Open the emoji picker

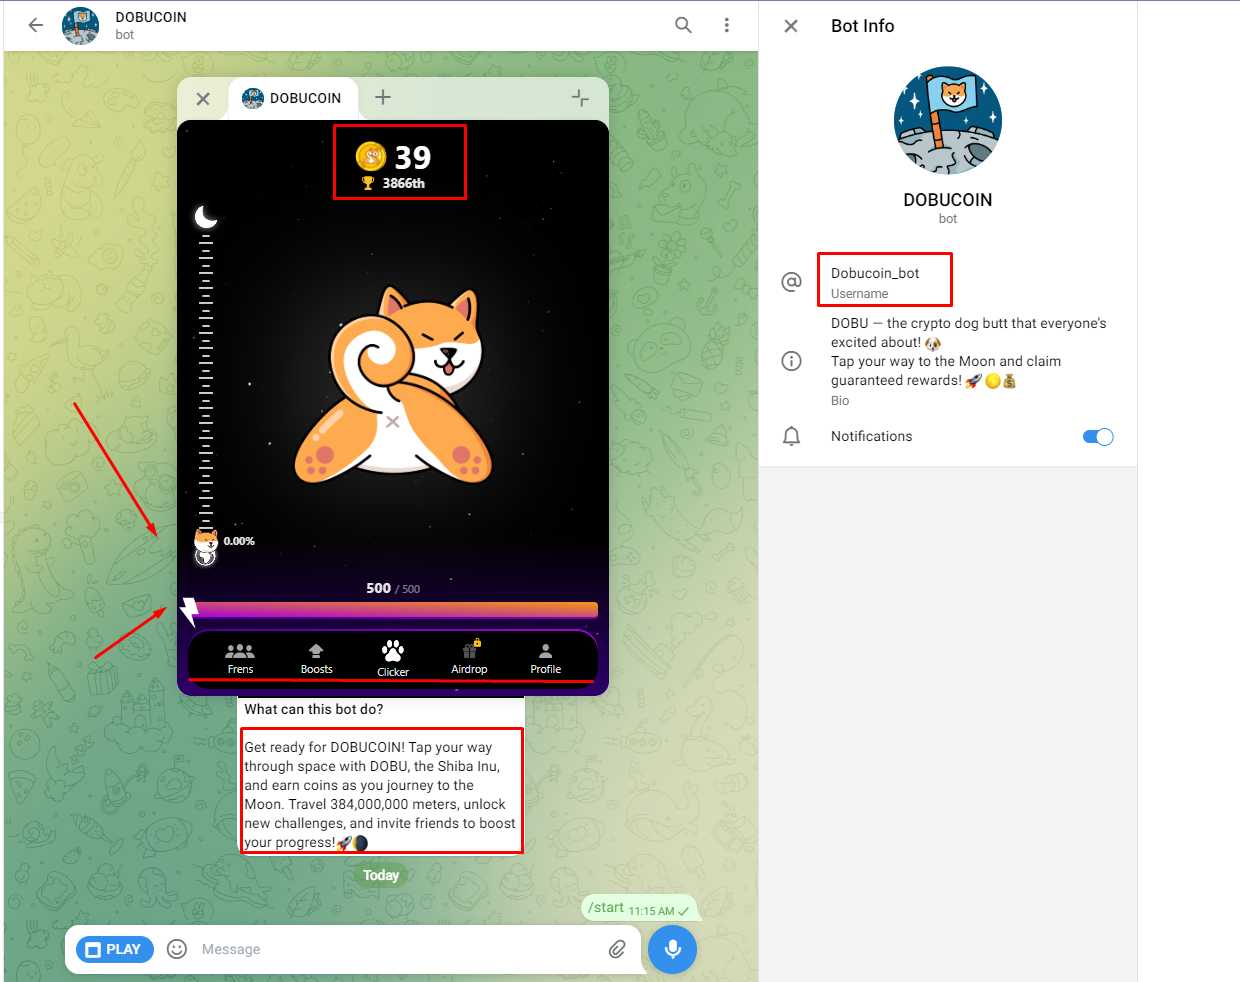177,949
